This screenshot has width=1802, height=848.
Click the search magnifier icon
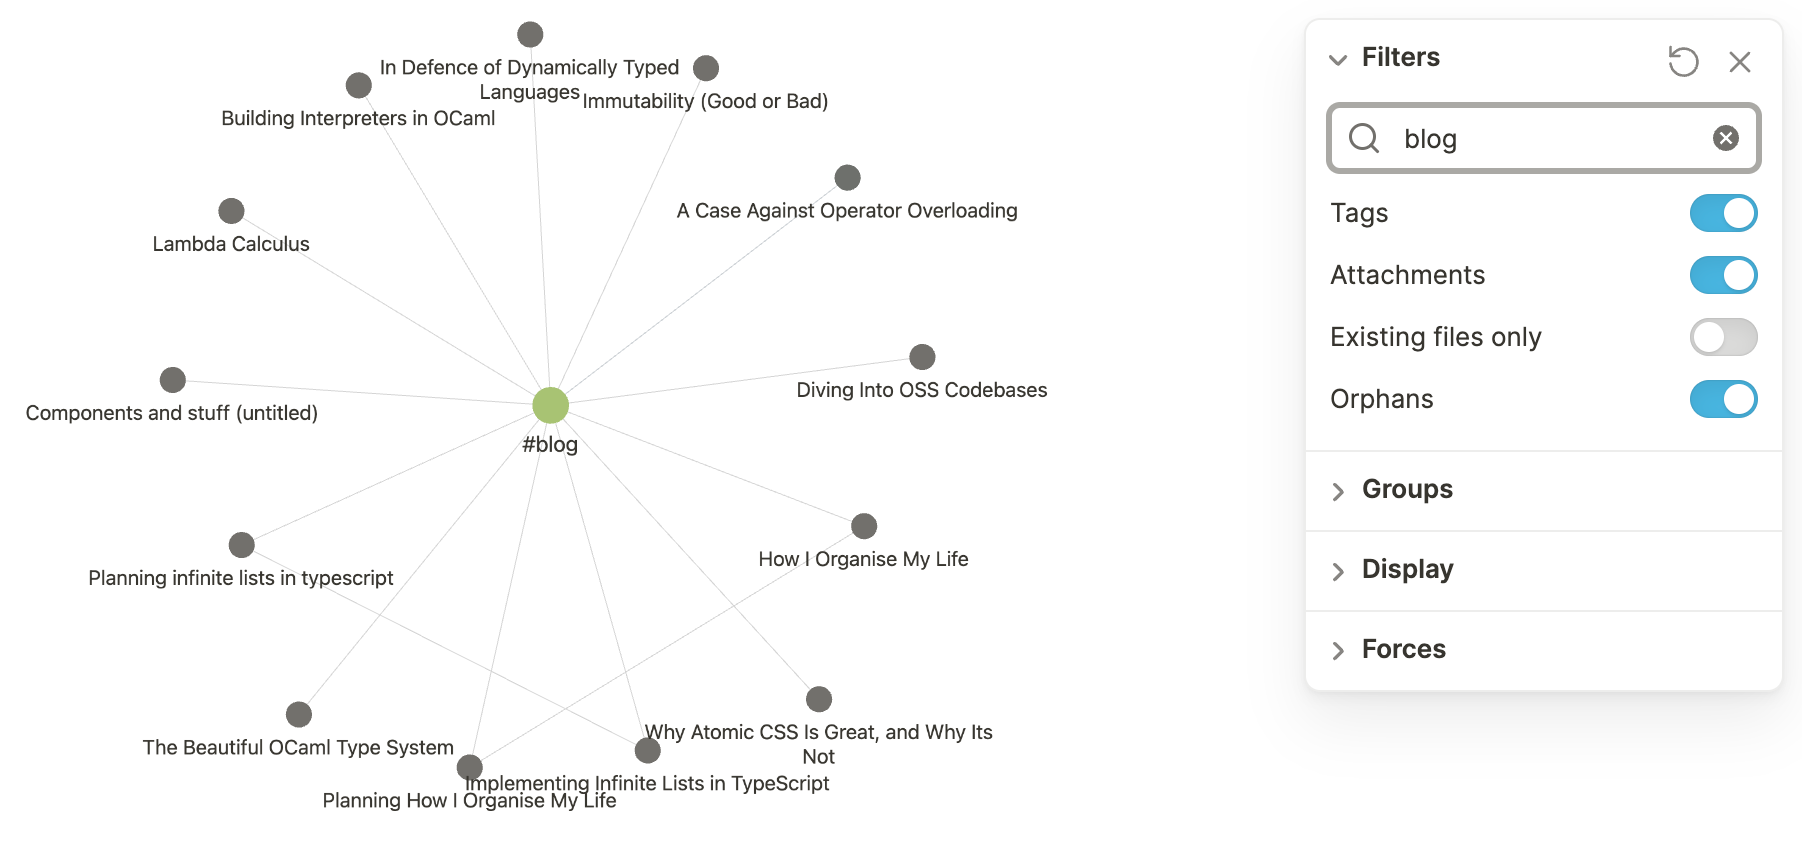click(x=1364, y=139)
